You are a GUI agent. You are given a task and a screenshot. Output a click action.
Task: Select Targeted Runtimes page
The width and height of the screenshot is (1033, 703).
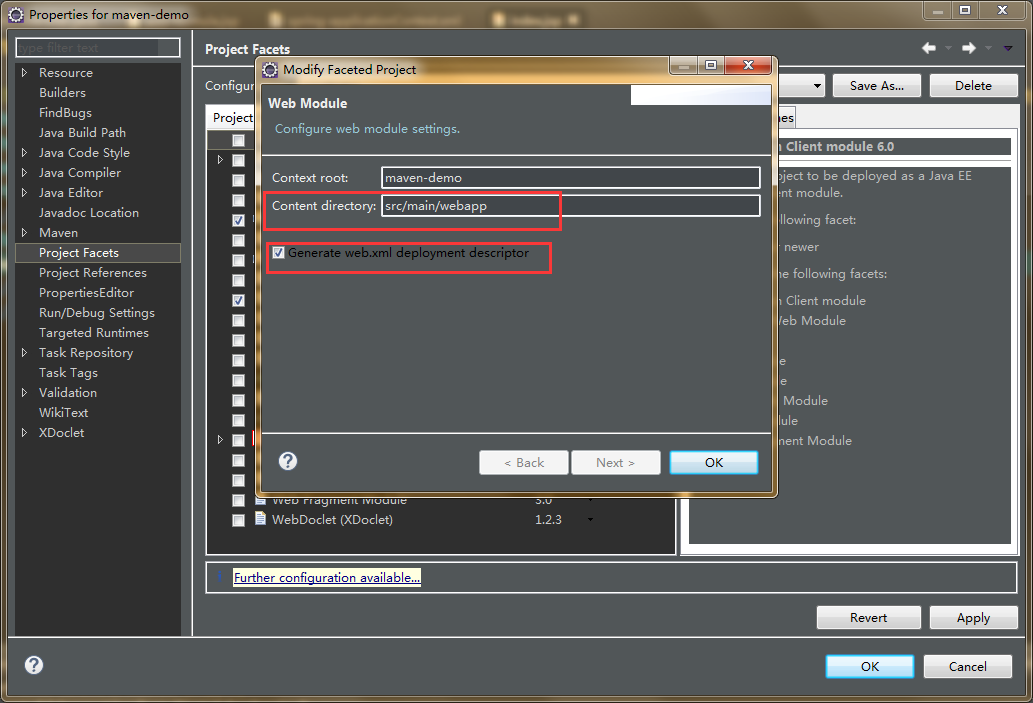tap(94, 333)
